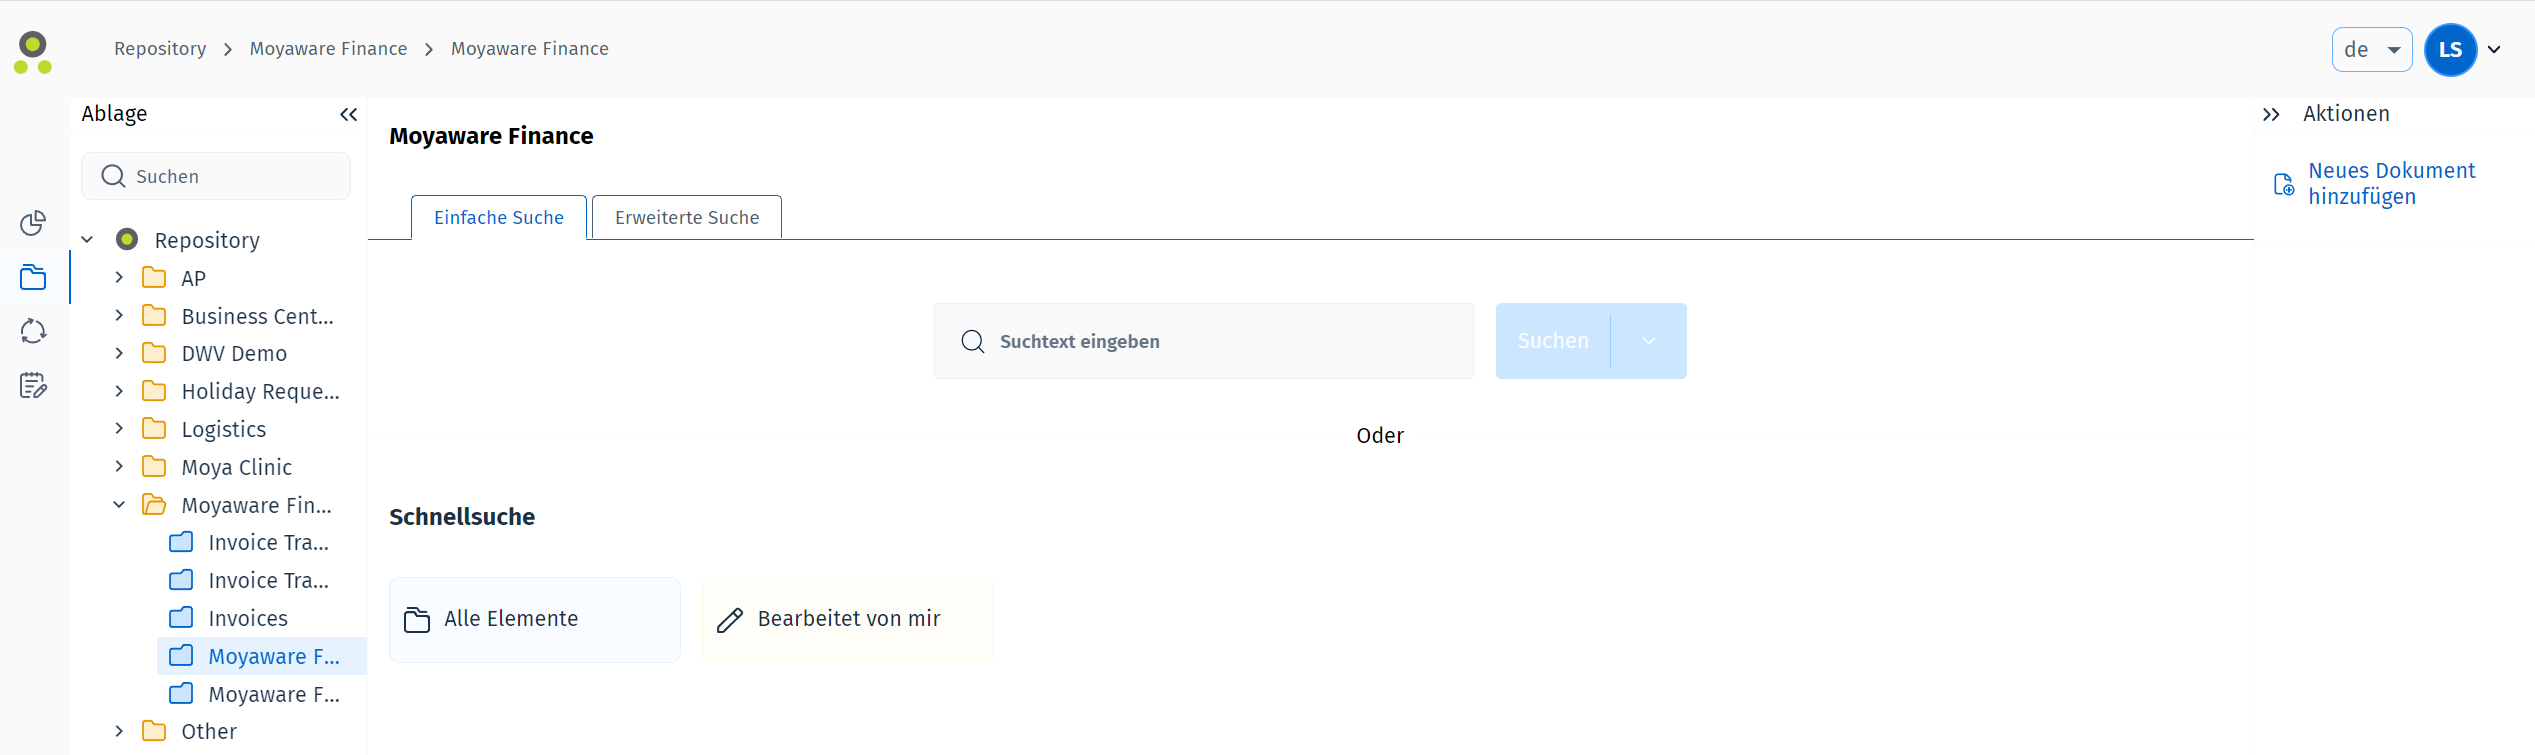This screenshot has width=2535, height=755.
Task: Open Bearbeitet von mir quick search
Action: click(848, 620)
